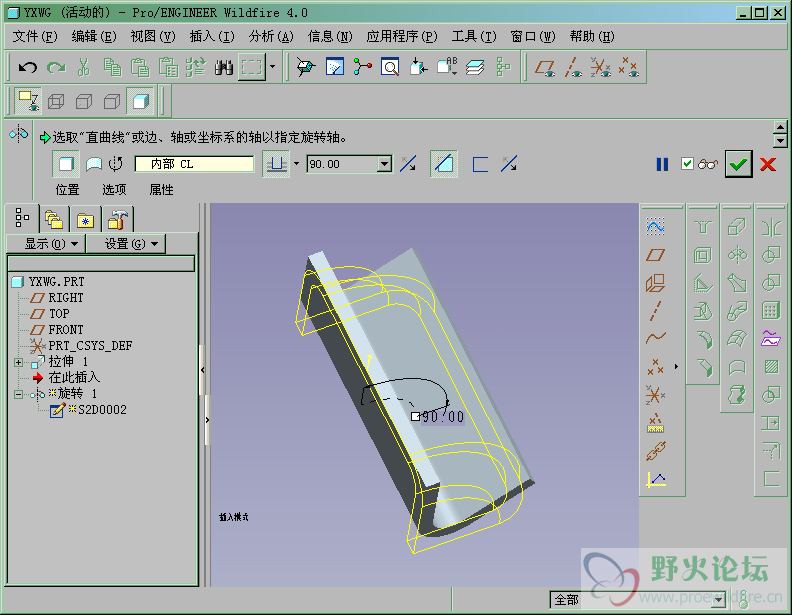Pause the revolve tool
This screenshot has width=792, height=615.
click(662, 165)
